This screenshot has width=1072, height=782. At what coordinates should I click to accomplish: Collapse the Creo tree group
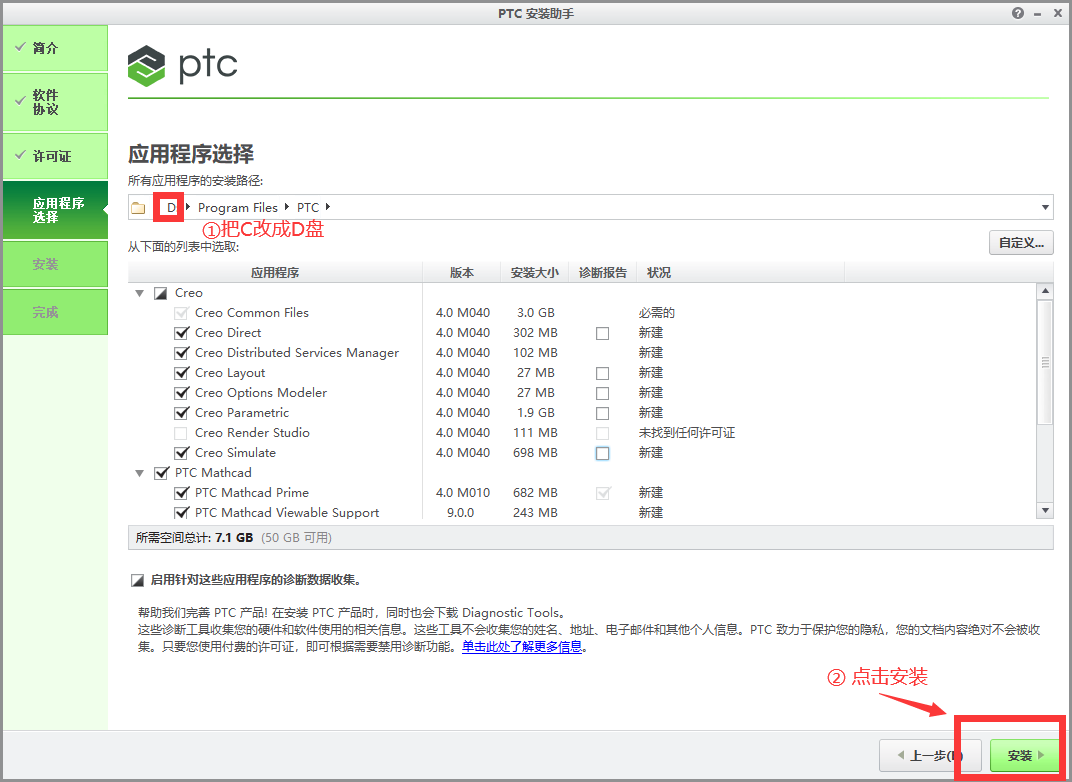click(139, 293)
